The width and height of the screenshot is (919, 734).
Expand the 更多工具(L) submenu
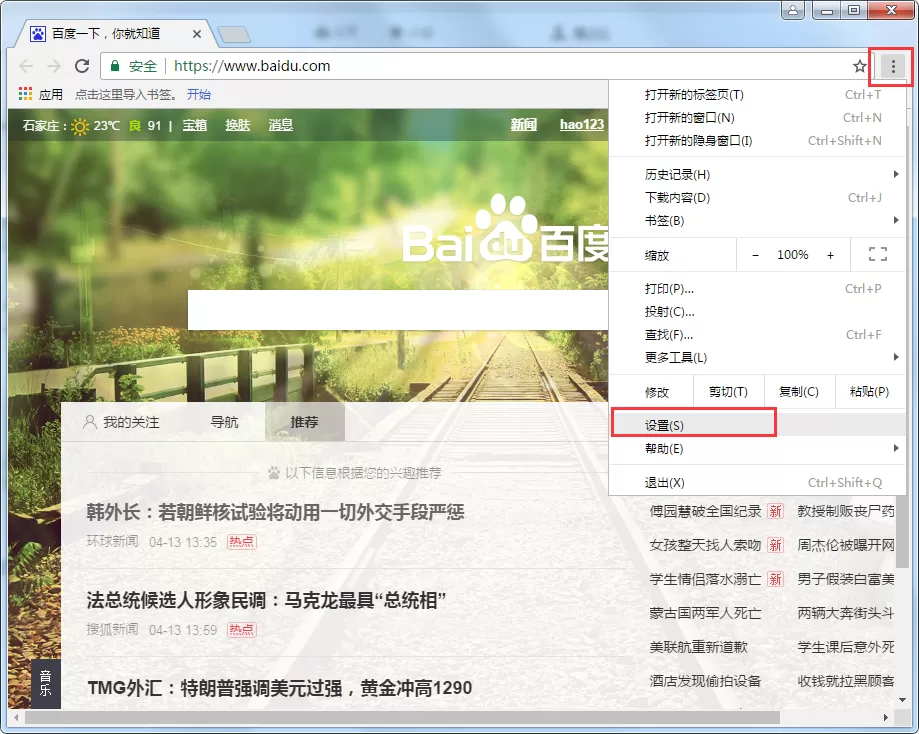757,358
